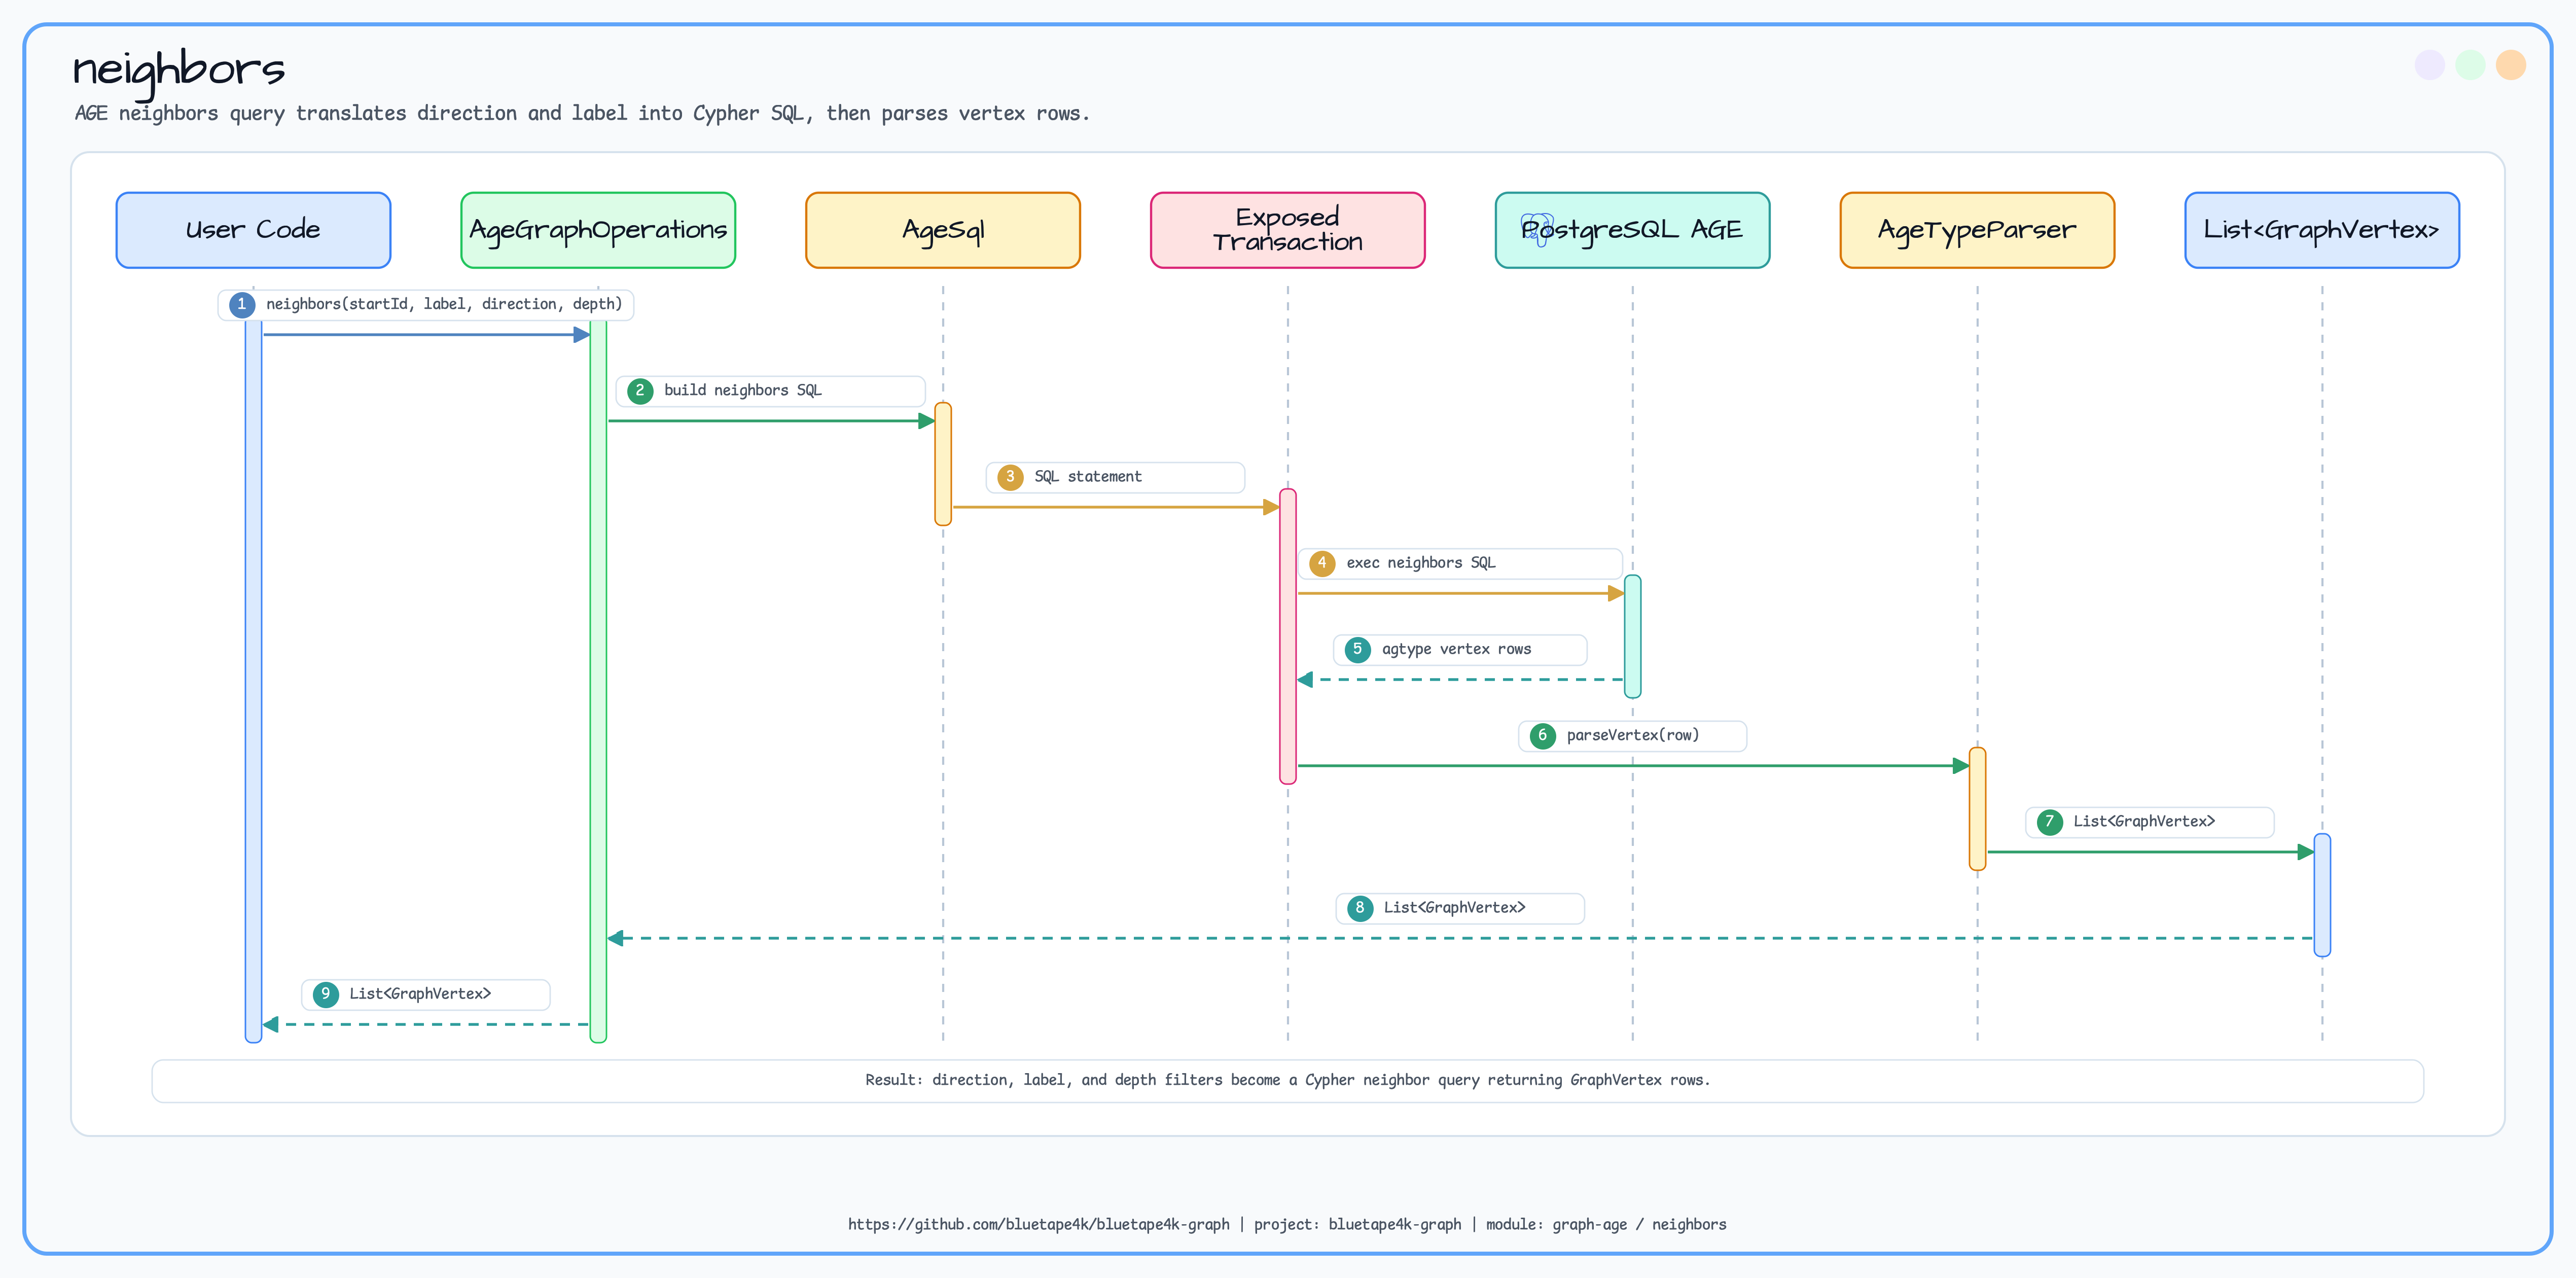Click step 8 'List<GraphVertex>' label
The image size is (2576, 1278).
tap(1460, 908)
